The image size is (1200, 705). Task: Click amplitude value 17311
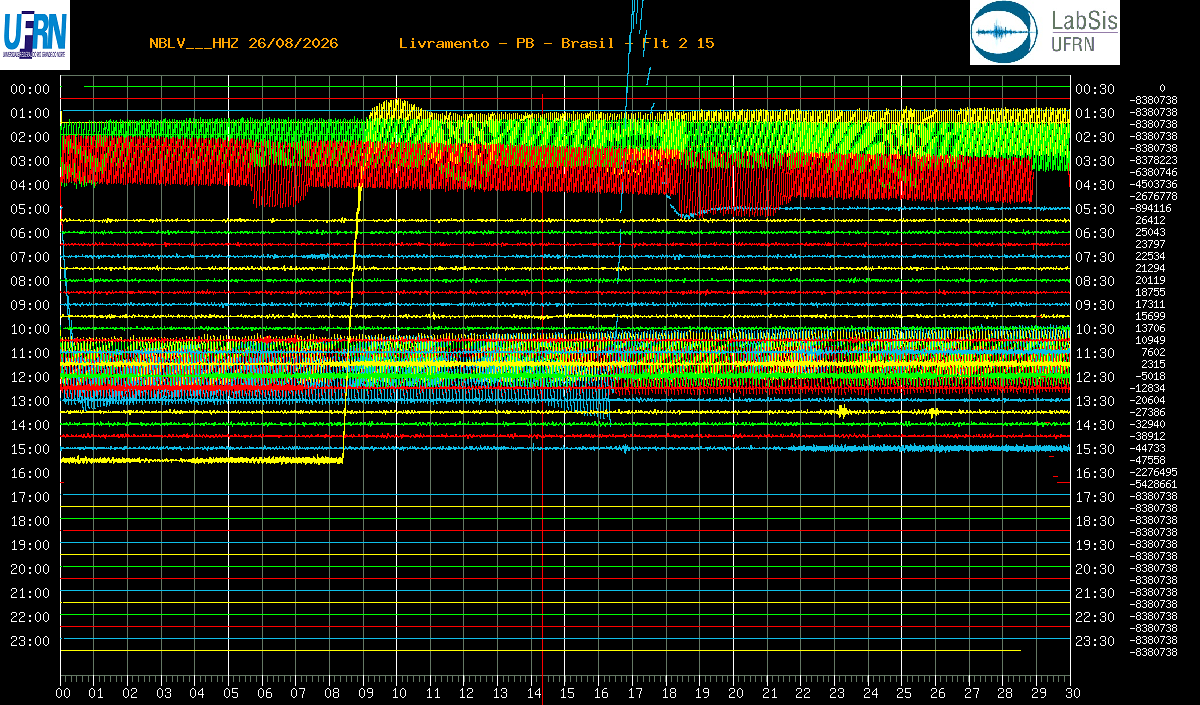tap(1150, 304)
